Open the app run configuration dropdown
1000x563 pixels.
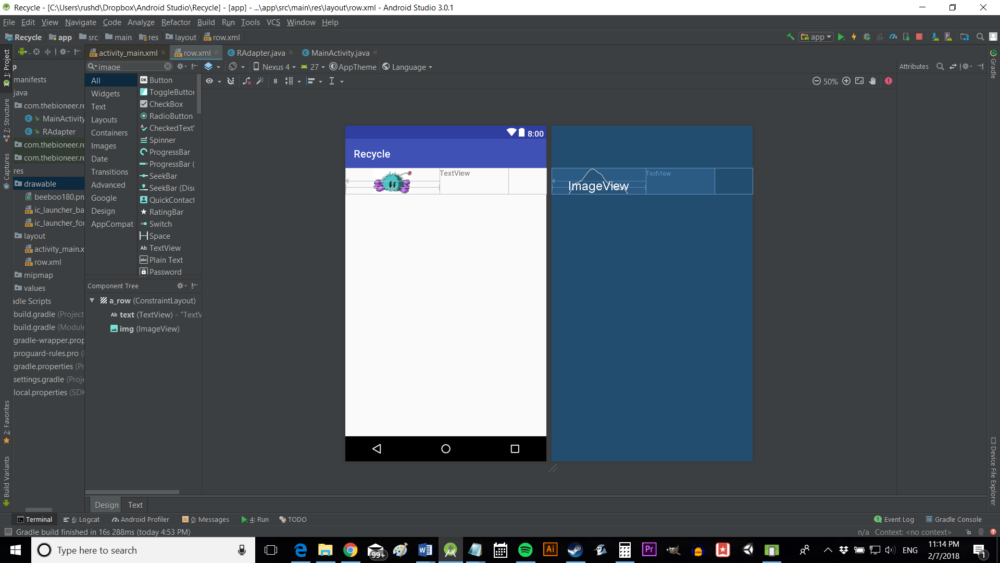click(816, 37)
